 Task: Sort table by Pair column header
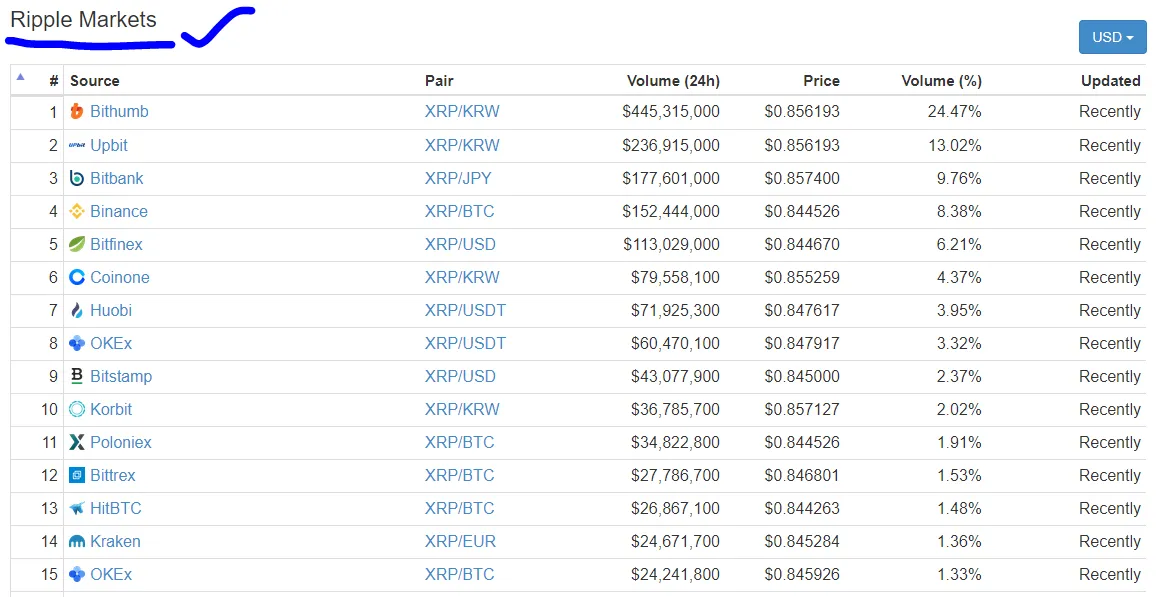(439, 81)
